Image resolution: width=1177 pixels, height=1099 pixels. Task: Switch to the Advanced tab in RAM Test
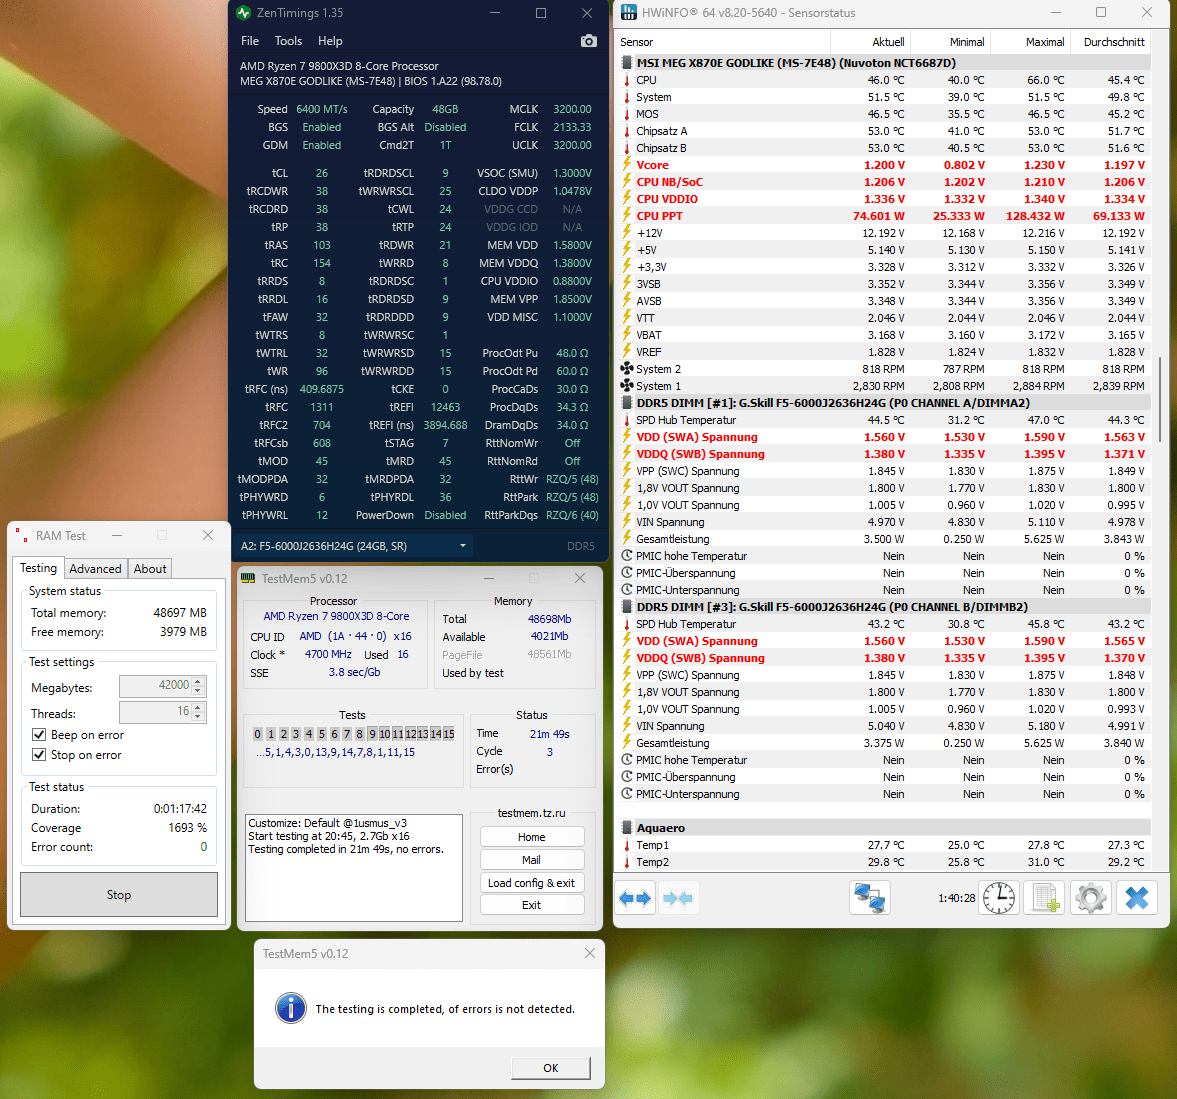point(95,569)
